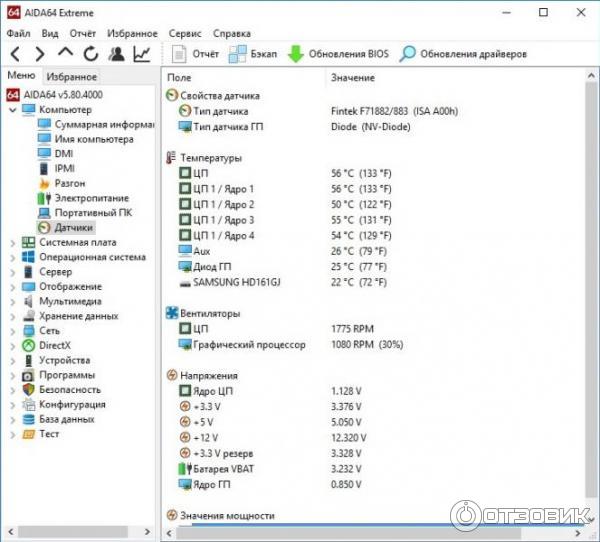Viewport: 600px width, 542px height.
Task: Select AIDA64 v5.80.4000 root item
Action: point(55,95)
